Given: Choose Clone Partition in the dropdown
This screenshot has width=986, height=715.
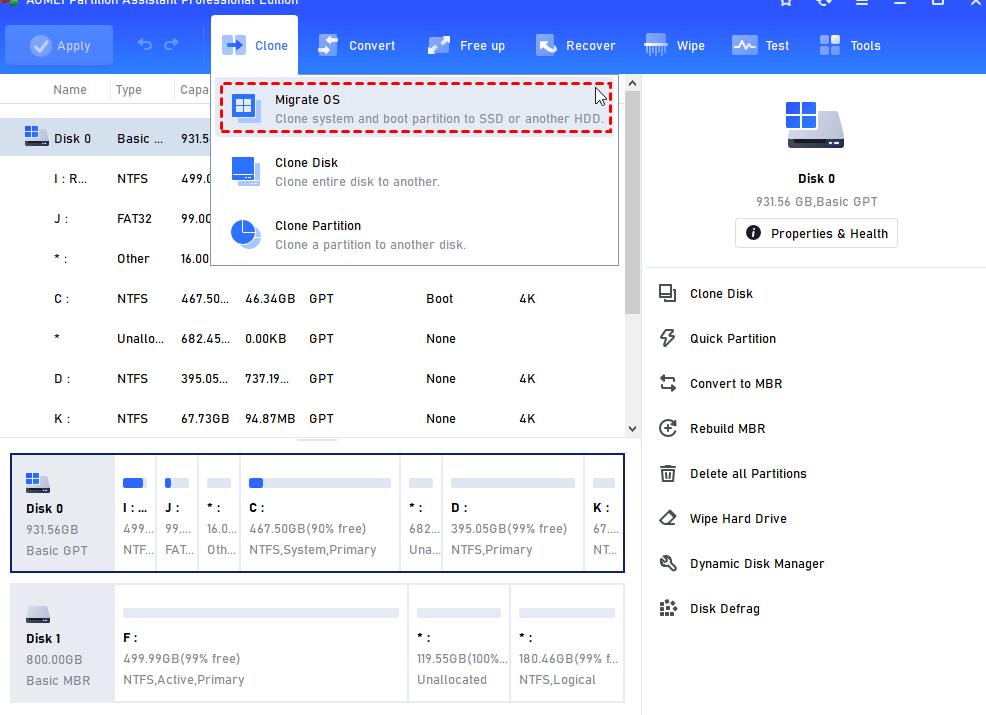Looking at the screenshot, I should point(415,235).
